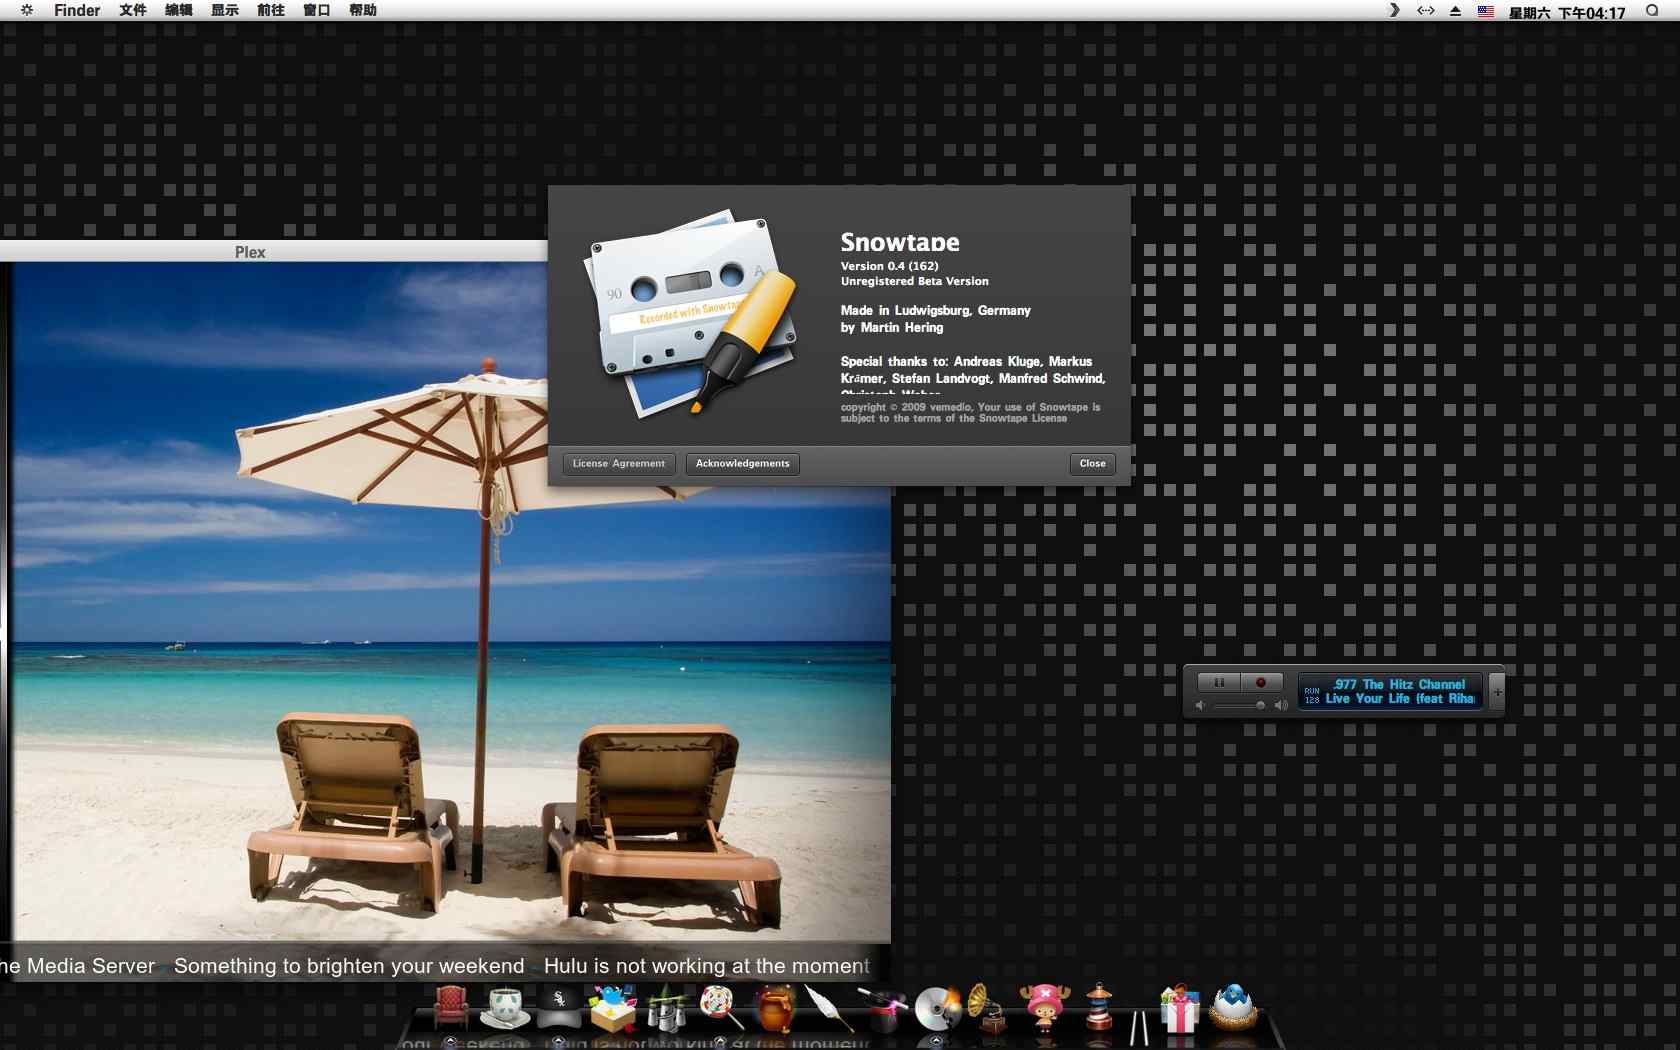Start recording with the red record button
Image resolution: width=1680 pixels, height=1050 pixels.
[x=1261, y=683]
